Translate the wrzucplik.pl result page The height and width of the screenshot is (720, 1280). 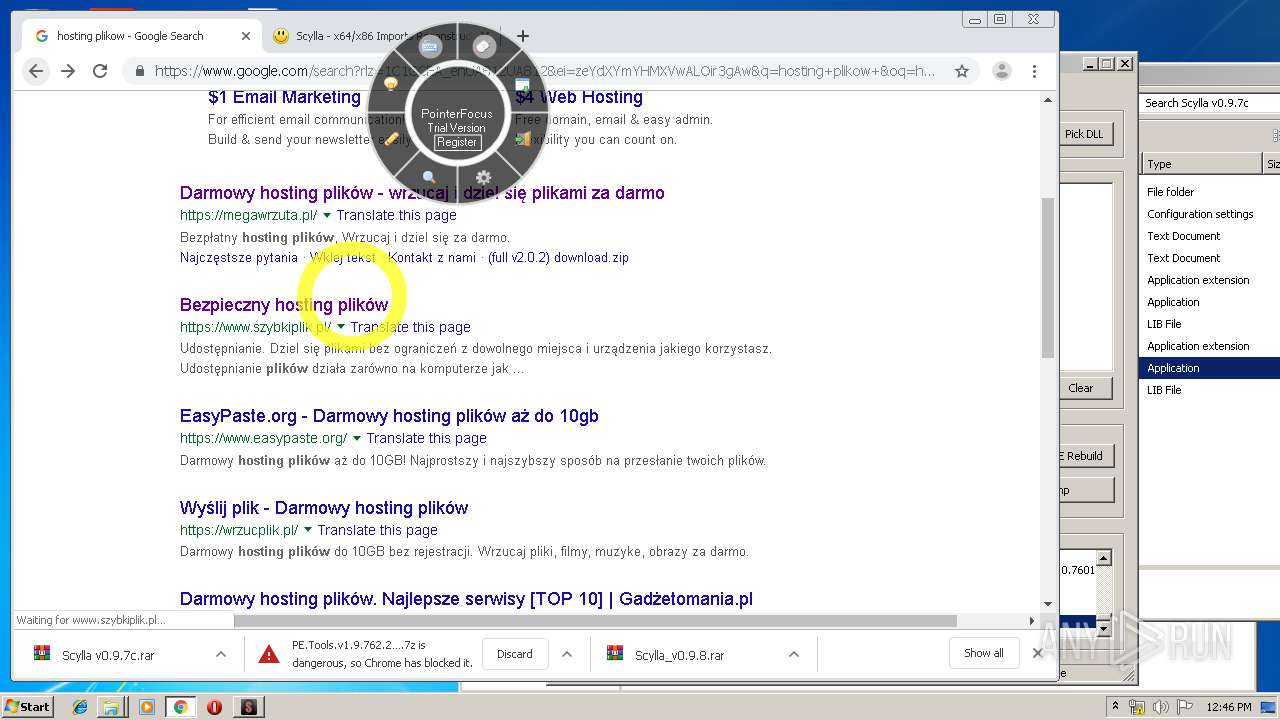[x=377, y=530]
